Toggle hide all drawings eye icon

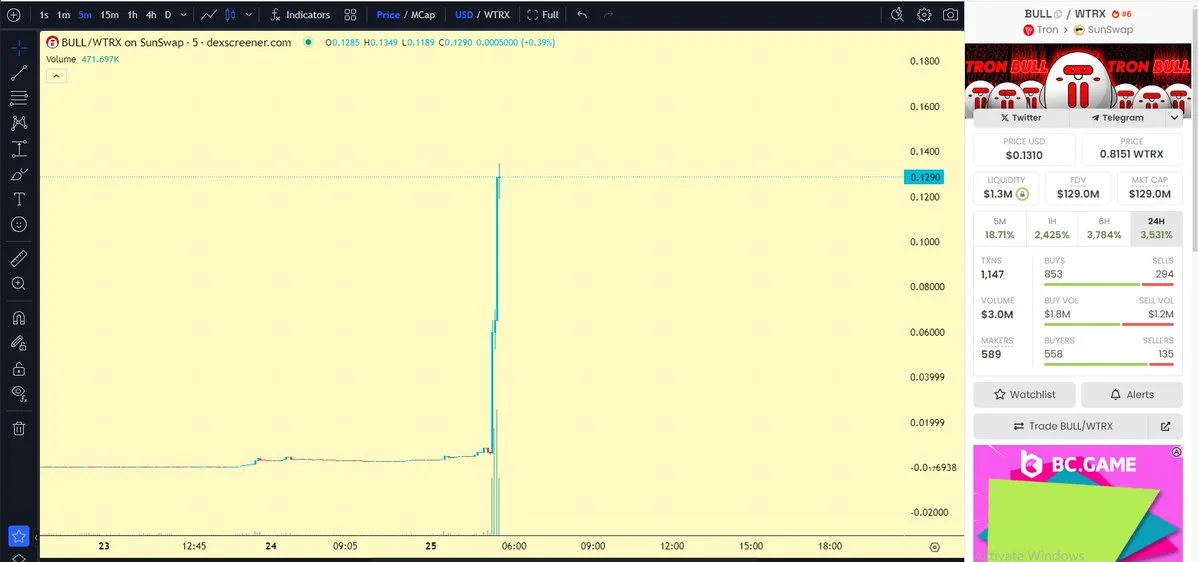click(19, 394)
